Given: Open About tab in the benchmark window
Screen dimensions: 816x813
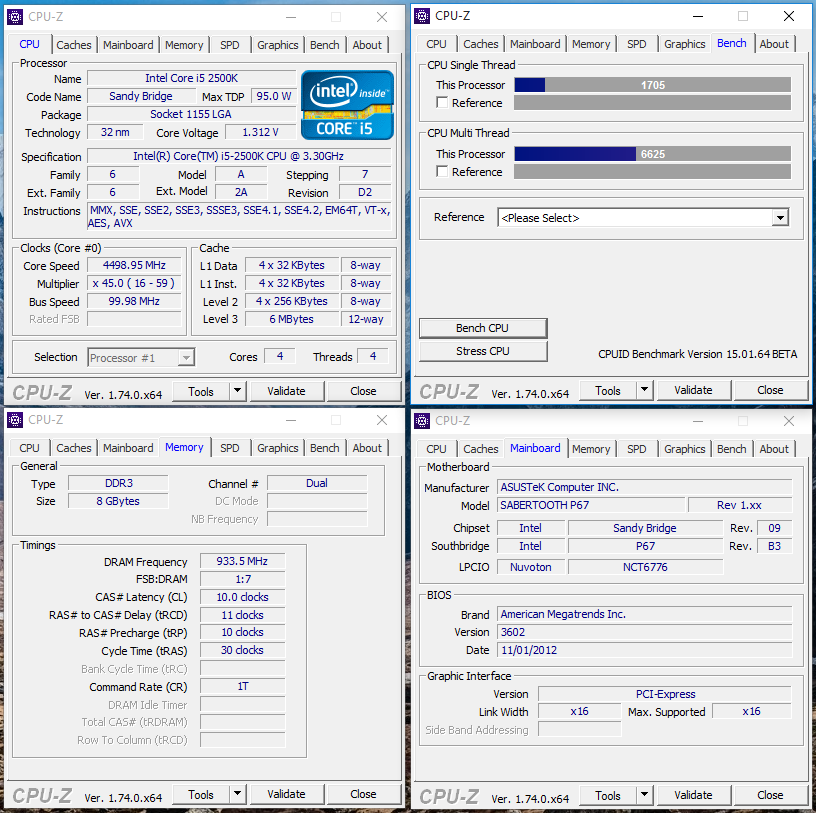Looking at the screenshot, I should click(774, 44).
